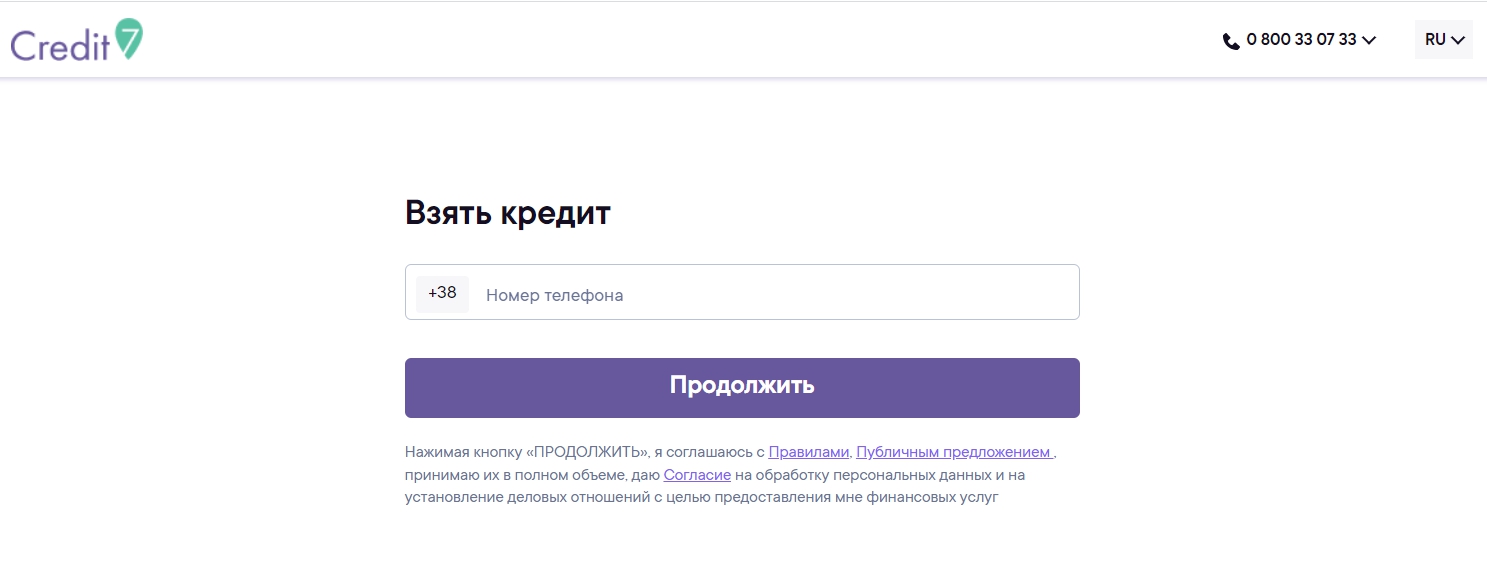Viewport: 1487px width, 562px height.
Task: Open the Согласие consent link
Action: (x=697, y=475)
